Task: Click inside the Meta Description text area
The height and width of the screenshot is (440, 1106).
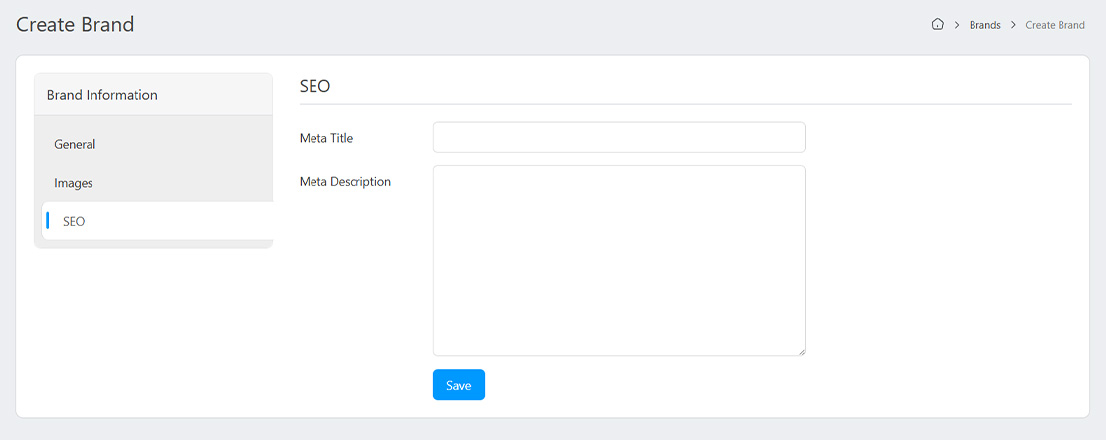Action: (x=619, y=260)
